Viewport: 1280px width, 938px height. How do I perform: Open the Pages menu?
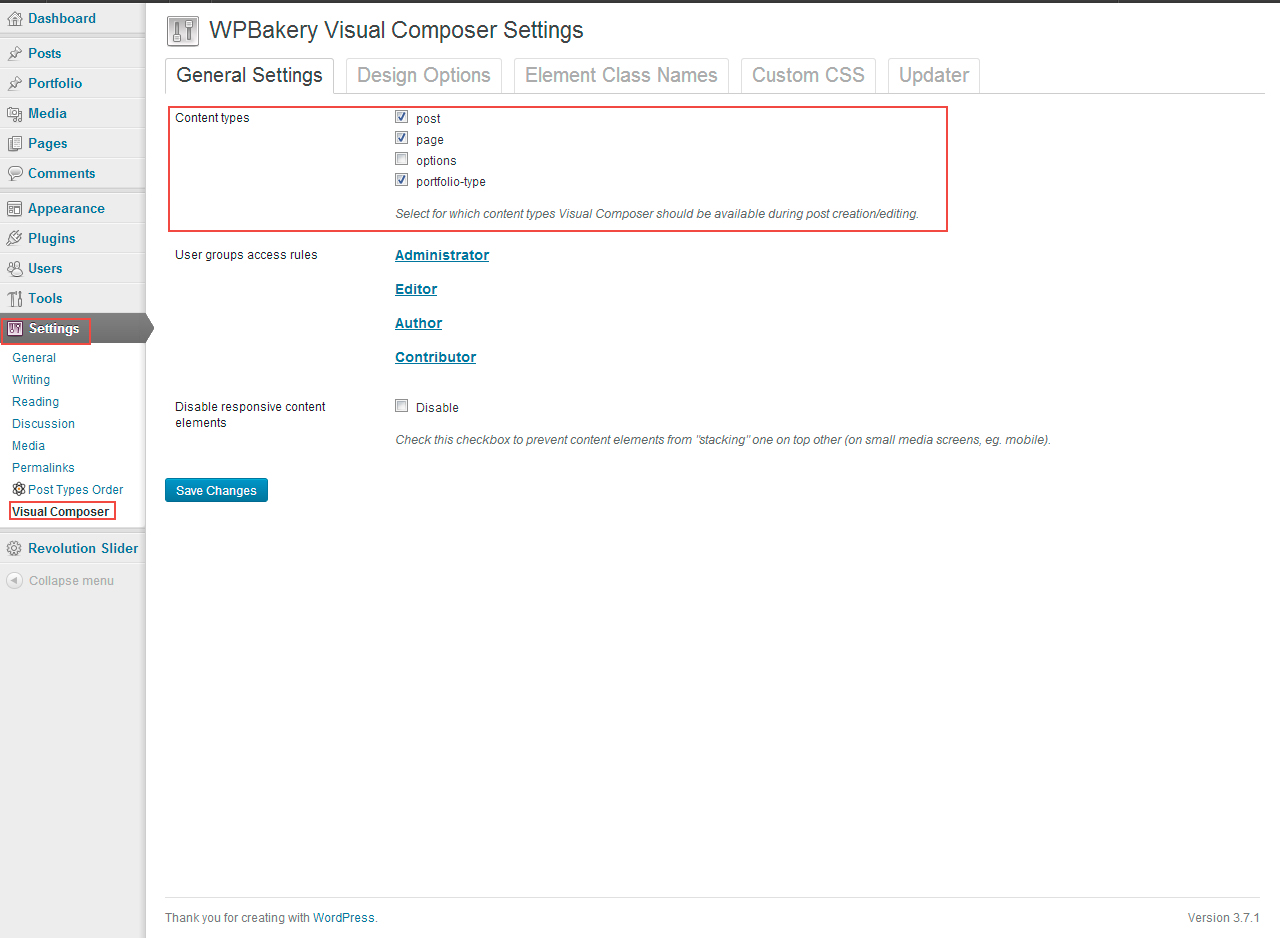point(48,143)
